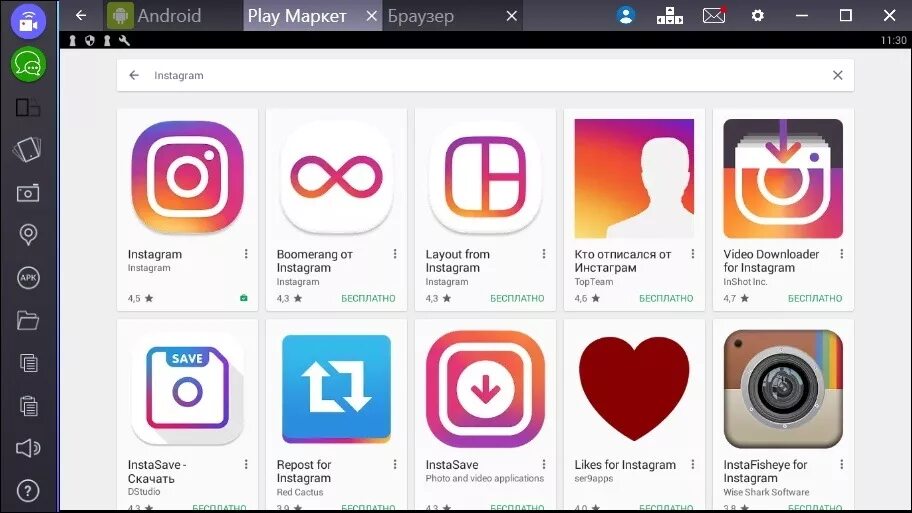Open the 'Boomerang от Instagram' title
This screenshot has height=513, width=912.
coord(315,261)
